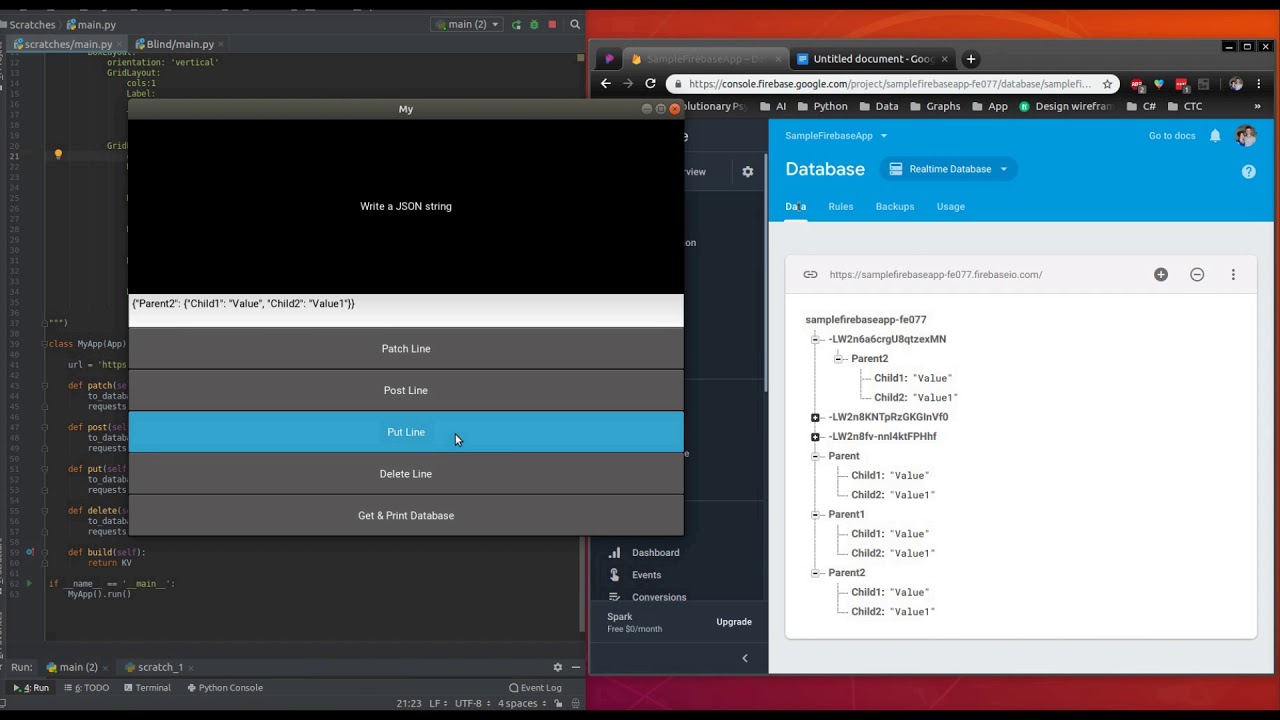
Task: Click the PyCharm rerun icon next to main (2)
Action: pos(516,24)
